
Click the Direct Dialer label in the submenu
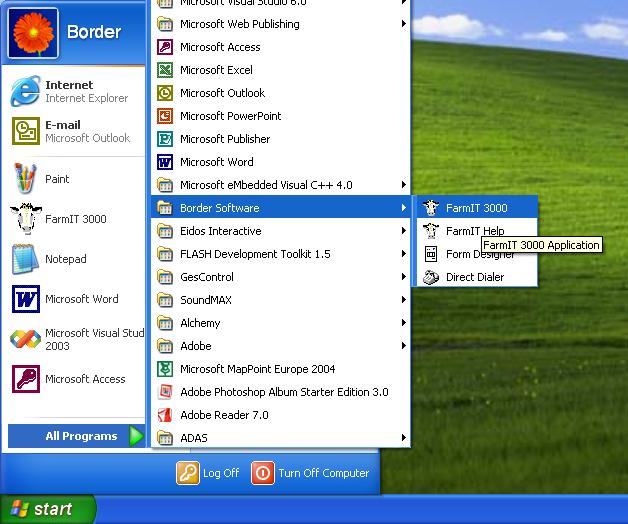[x=475, y=277]
